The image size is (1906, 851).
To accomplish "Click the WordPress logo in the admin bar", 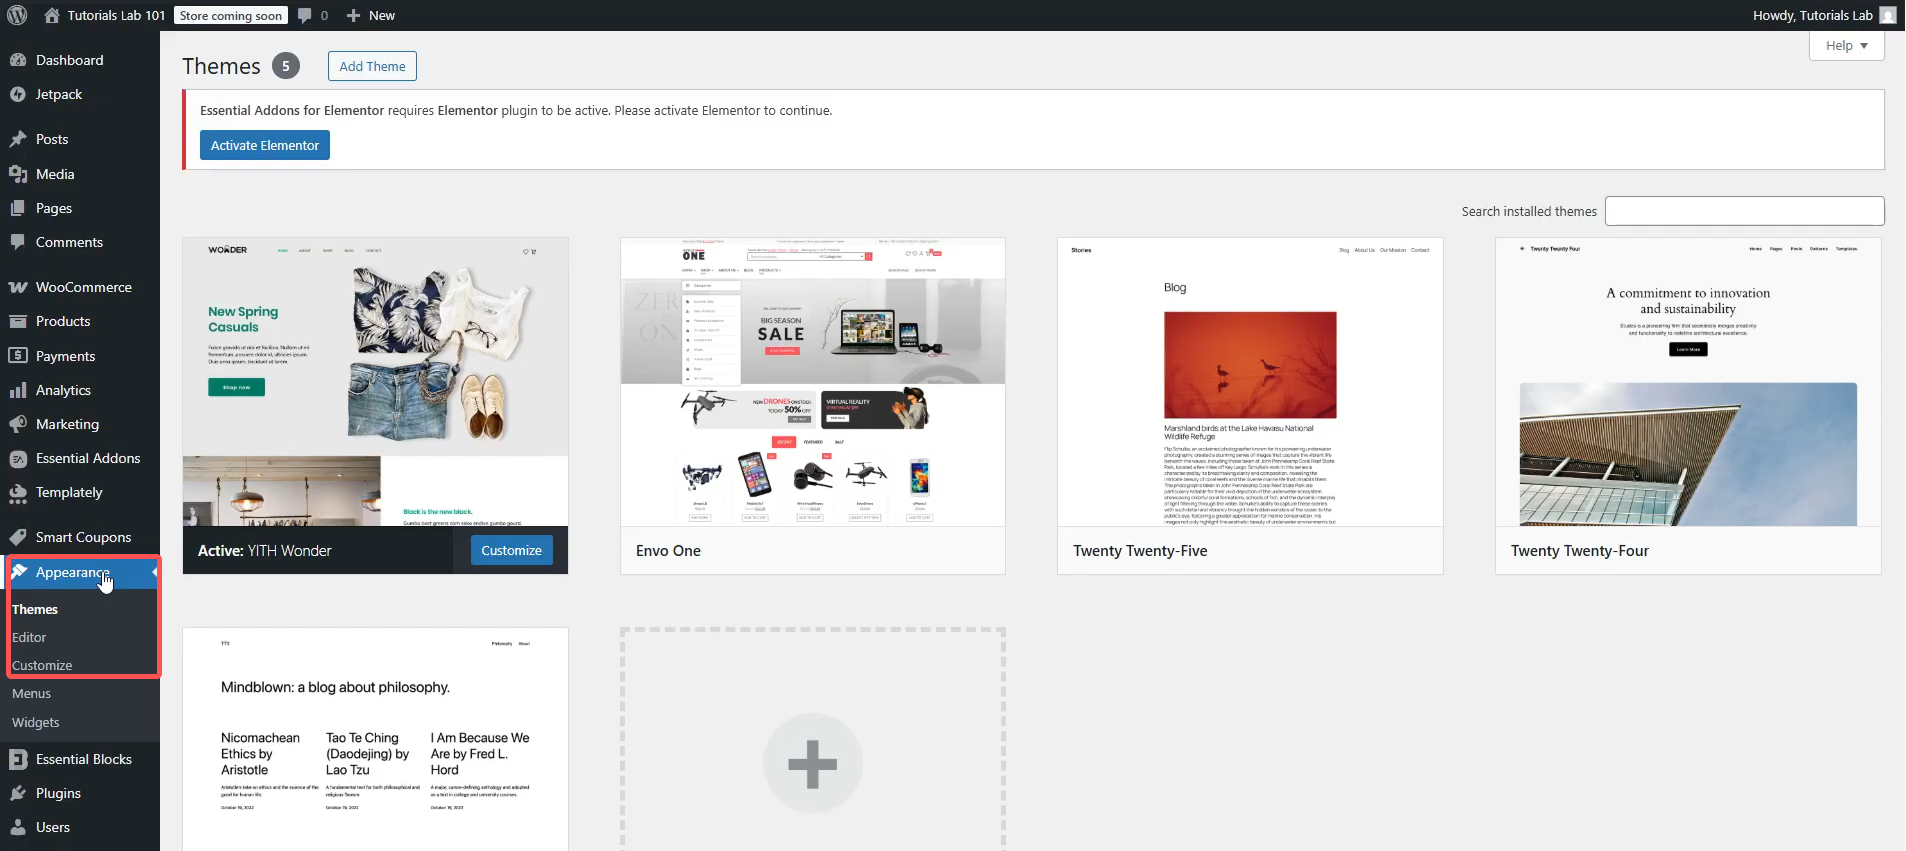I will [17, 15].
